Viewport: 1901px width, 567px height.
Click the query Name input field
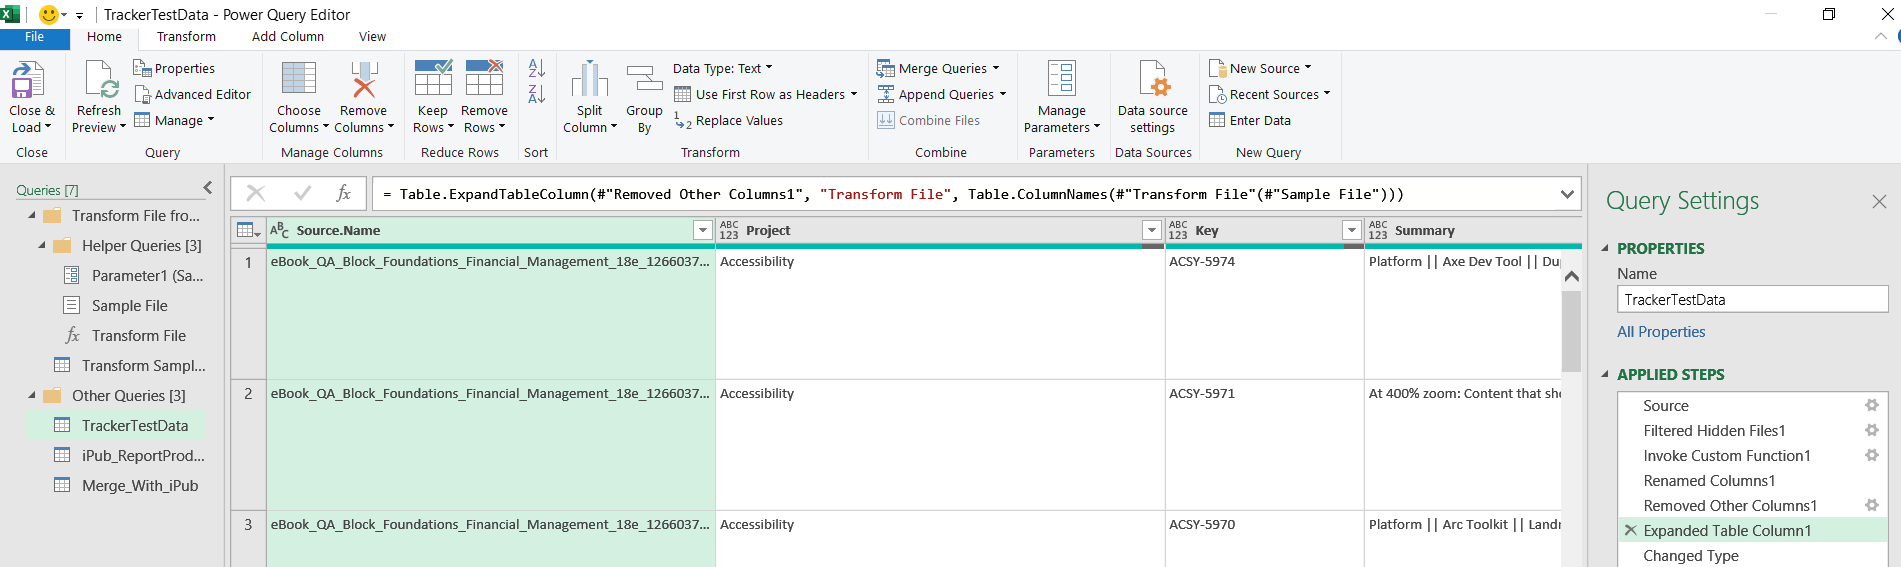[x=1752, y=299]
